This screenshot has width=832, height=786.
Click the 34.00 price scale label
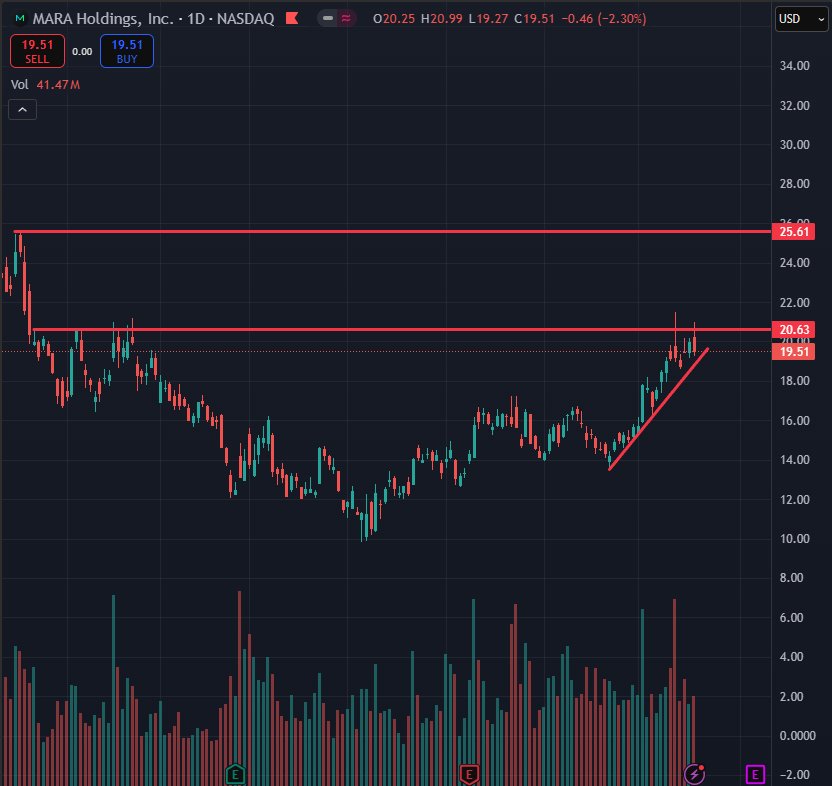(794, 66)
